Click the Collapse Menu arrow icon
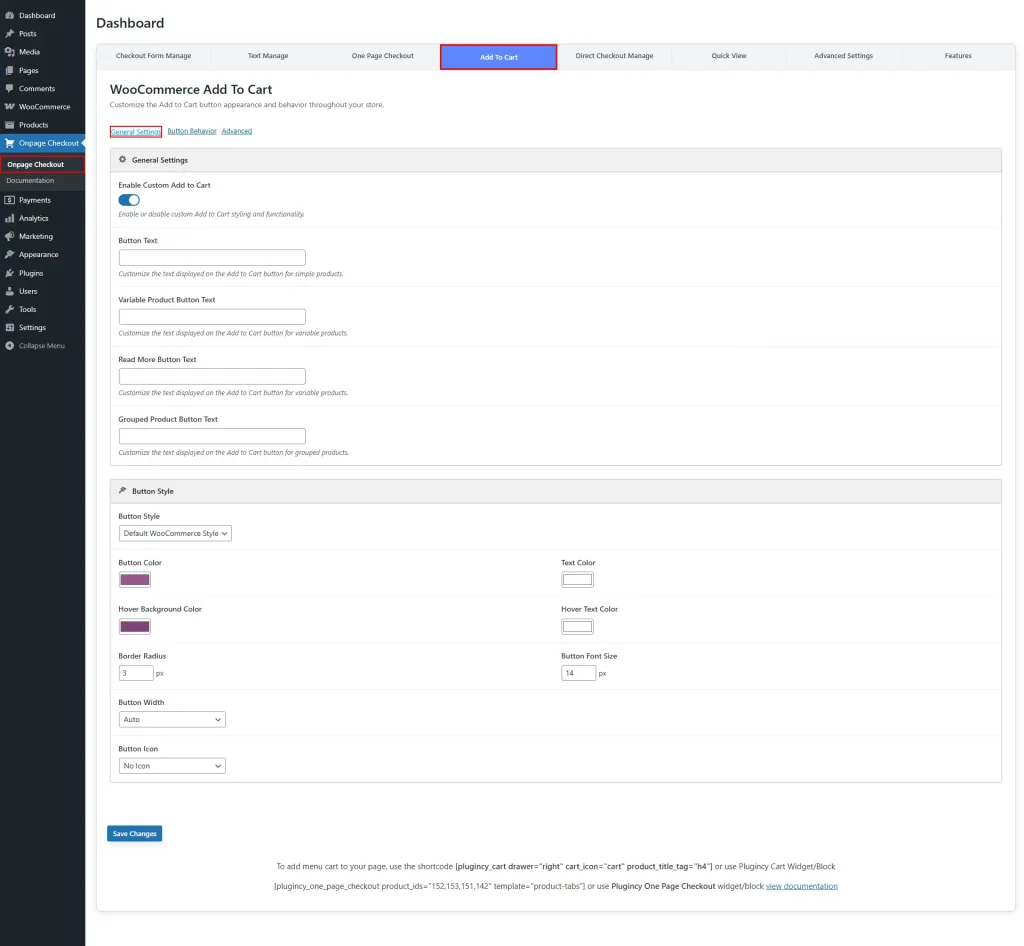The width and height of the screenshot is (1024, 946). (x=10, y=345)
